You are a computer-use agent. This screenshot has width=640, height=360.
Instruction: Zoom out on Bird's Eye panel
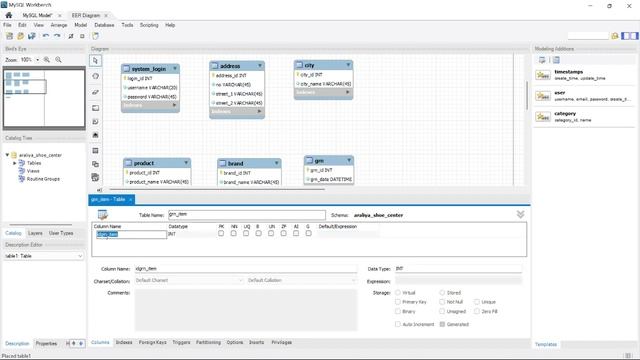tap(58, 60)
